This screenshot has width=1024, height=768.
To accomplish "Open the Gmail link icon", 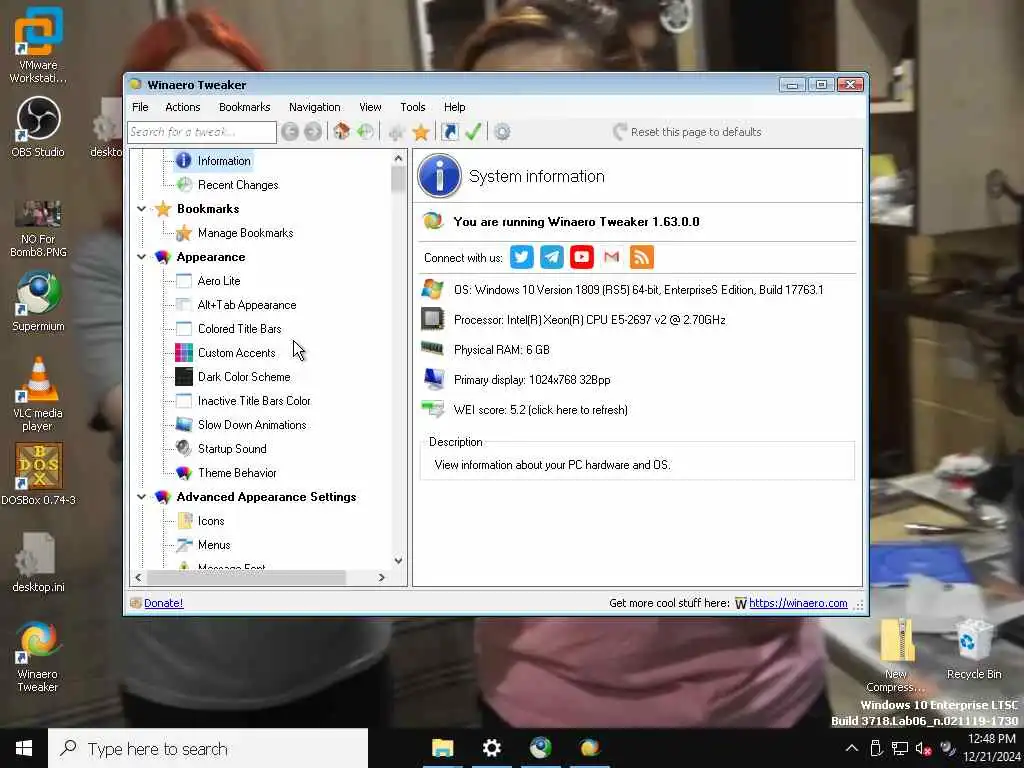I will (612, 257).
